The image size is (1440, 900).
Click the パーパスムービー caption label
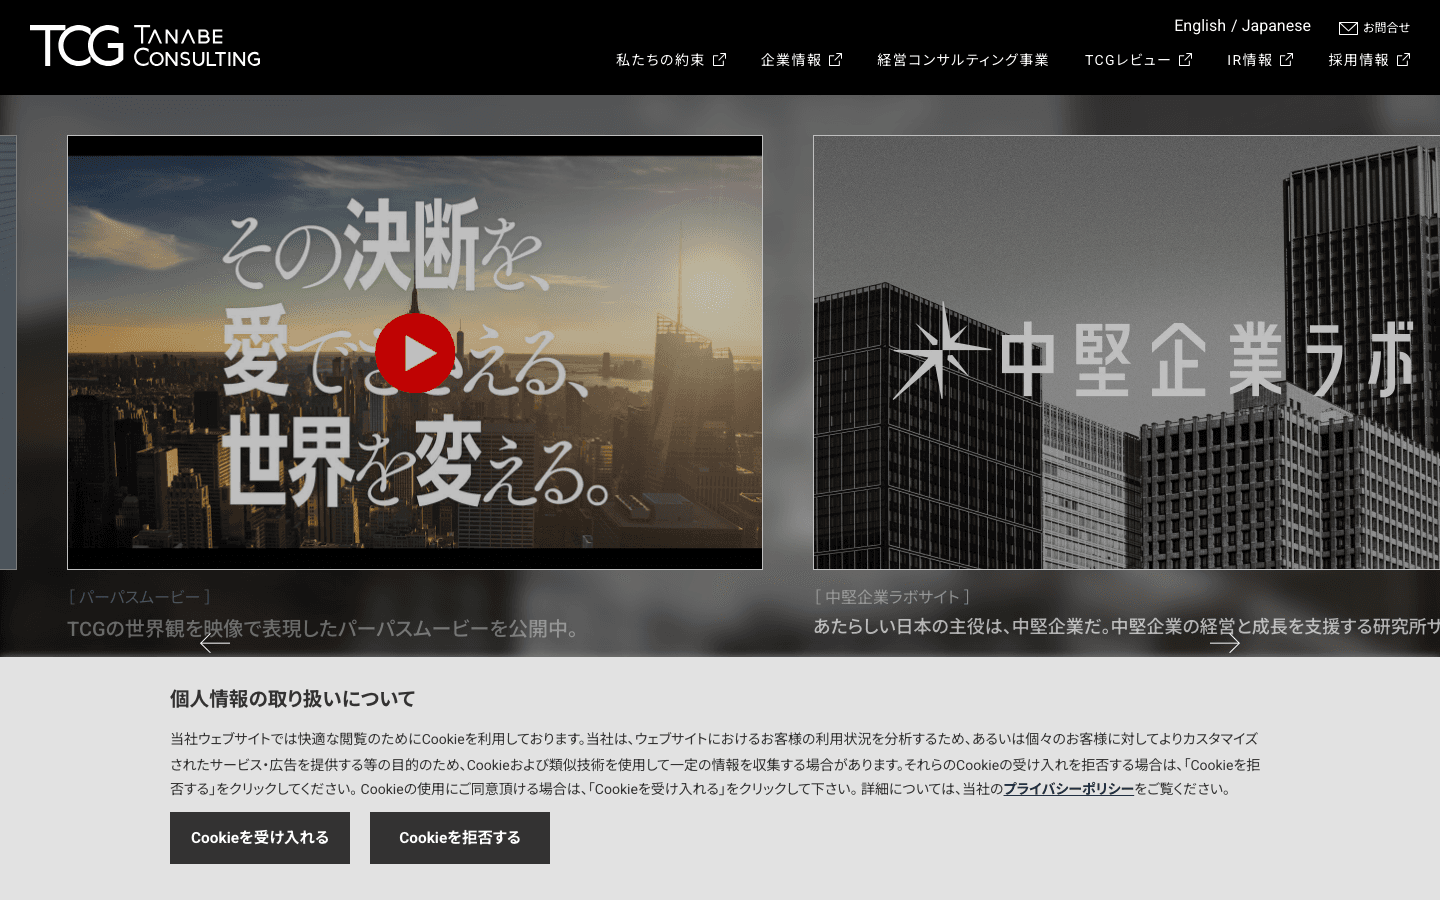[x=140, y=597]
